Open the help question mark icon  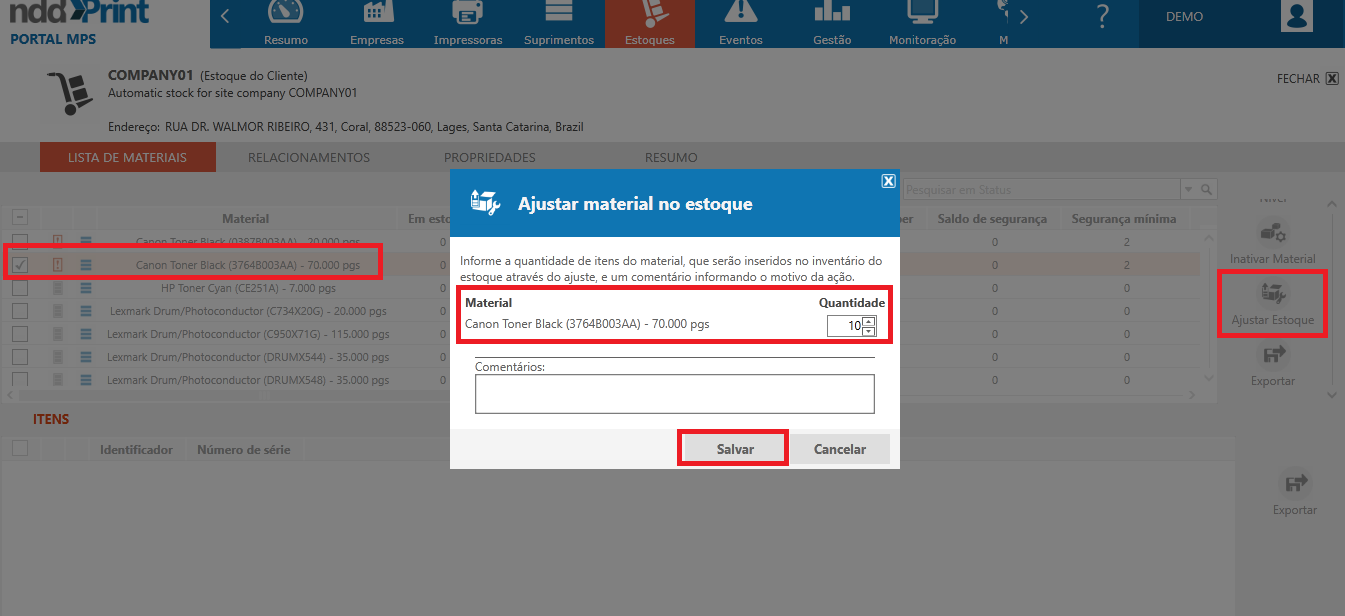click(1102, 17)
